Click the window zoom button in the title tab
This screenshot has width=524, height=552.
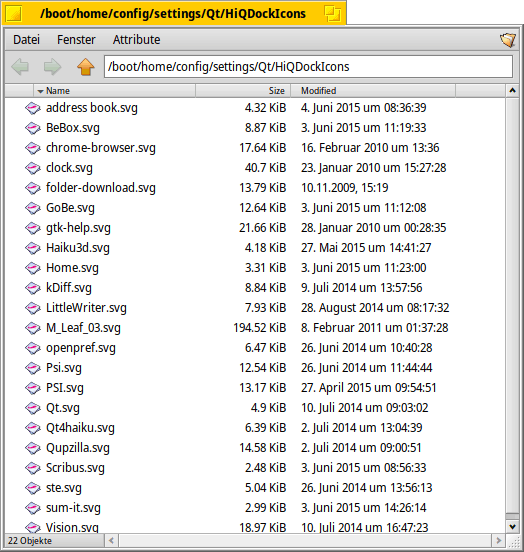pyautogui.click(x=333, y=14)
